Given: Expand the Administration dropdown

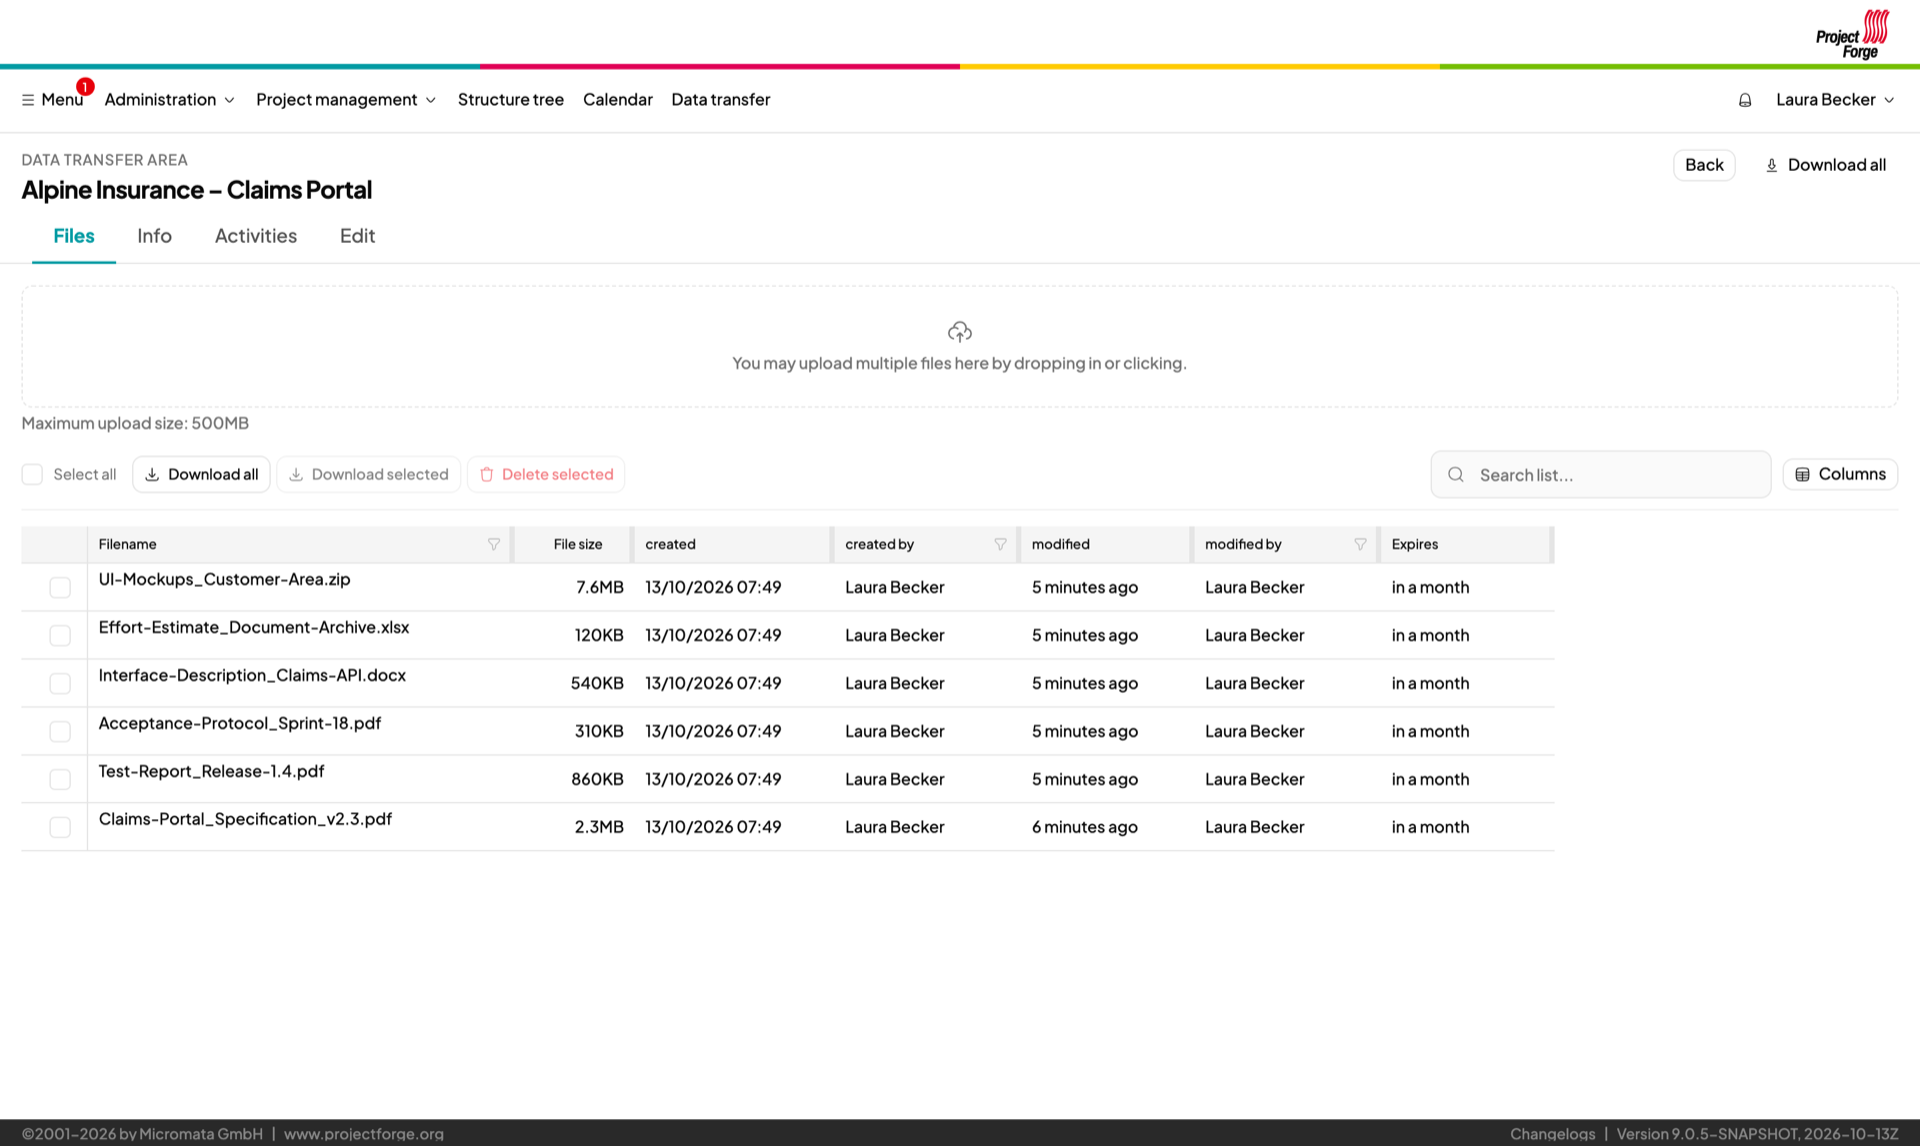Looking at the screenshot, I should [170, 100].
